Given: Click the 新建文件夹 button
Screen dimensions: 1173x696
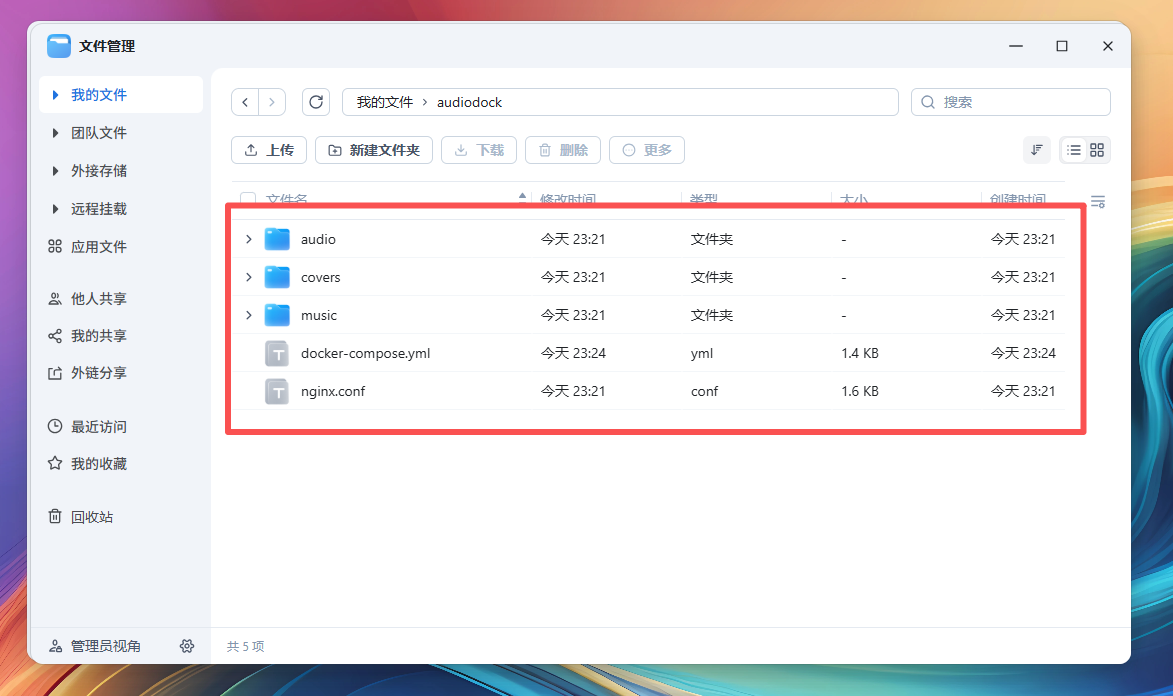Looking at the screenshot, I should (x=373, y=149).
